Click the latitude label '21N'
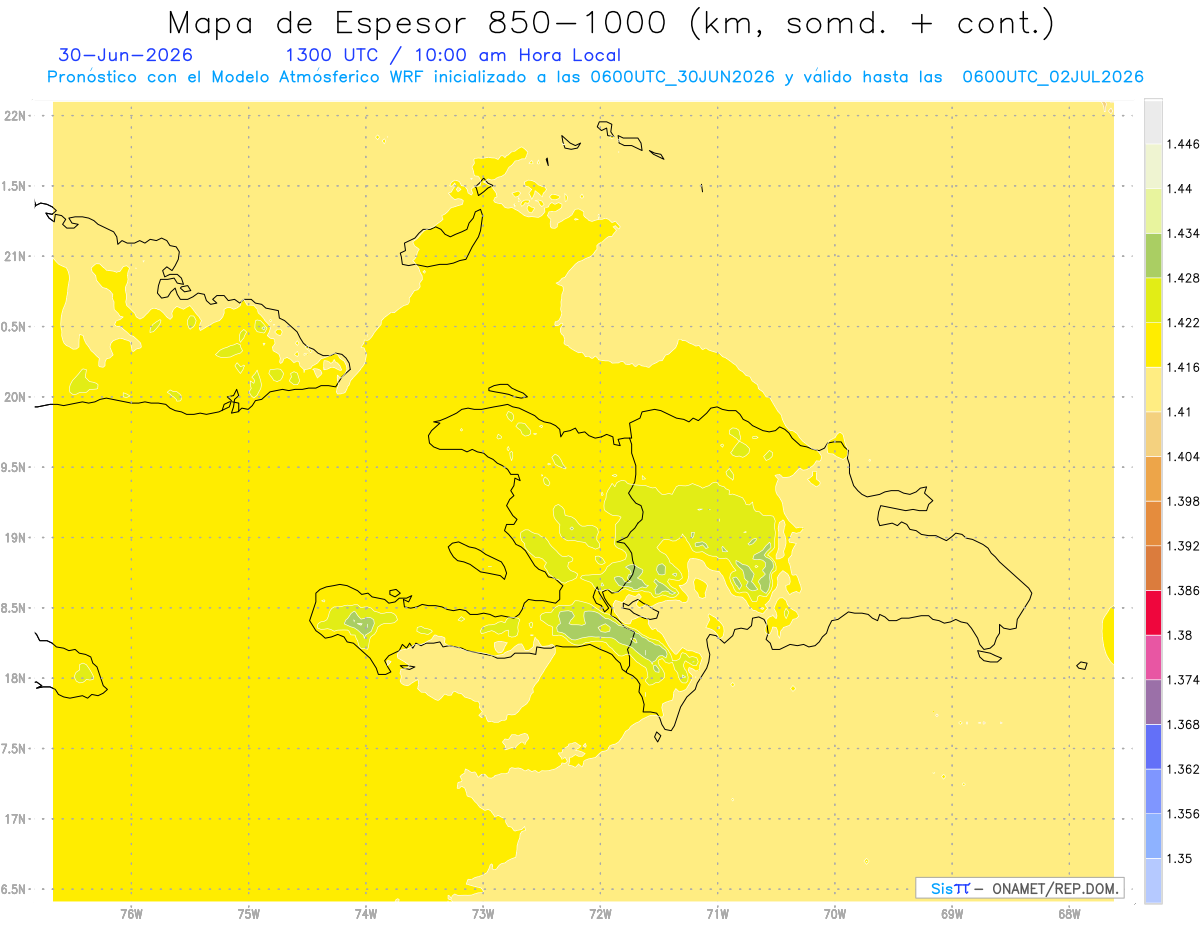The width and height of the screenshot is (1200, 927). tap(15, 256)
